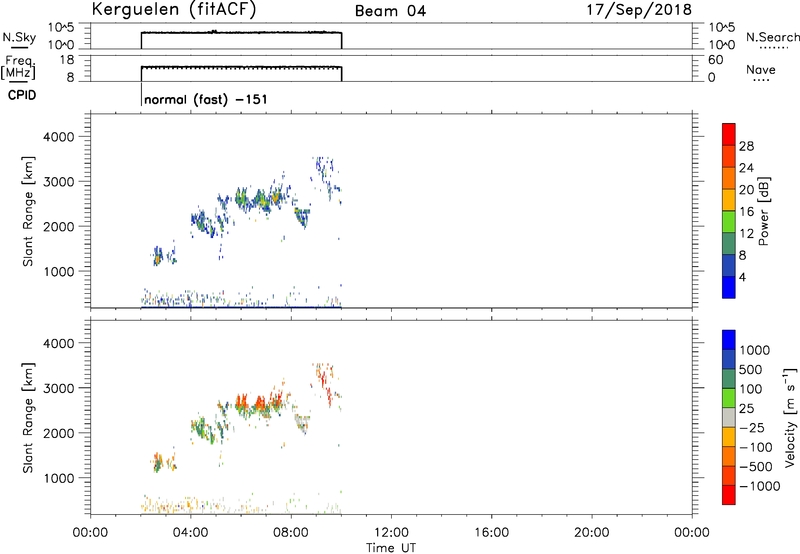This screenshot has height=554, width=800.
Task: Click the velocity panel 'Slant Range [km]' label
Action: 28,418
